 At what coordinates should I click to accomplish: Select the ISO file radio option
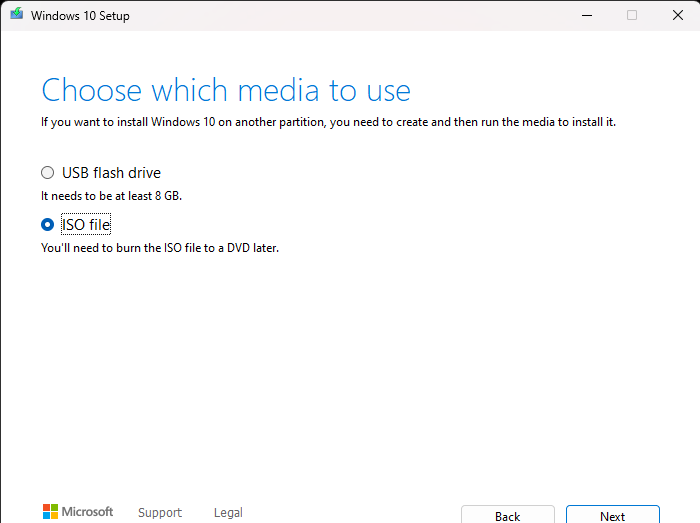point(47,224)
